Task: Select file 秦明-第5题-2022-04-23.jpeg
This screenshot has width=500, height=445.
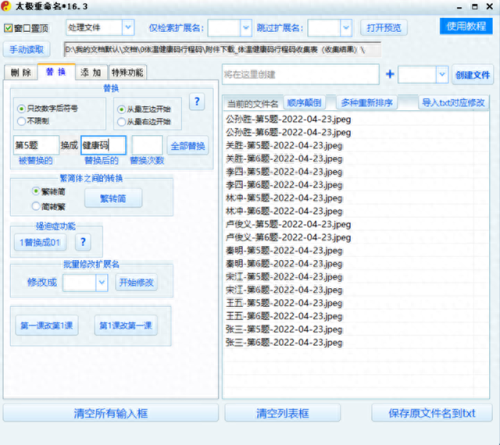Action: pos(284,251)
